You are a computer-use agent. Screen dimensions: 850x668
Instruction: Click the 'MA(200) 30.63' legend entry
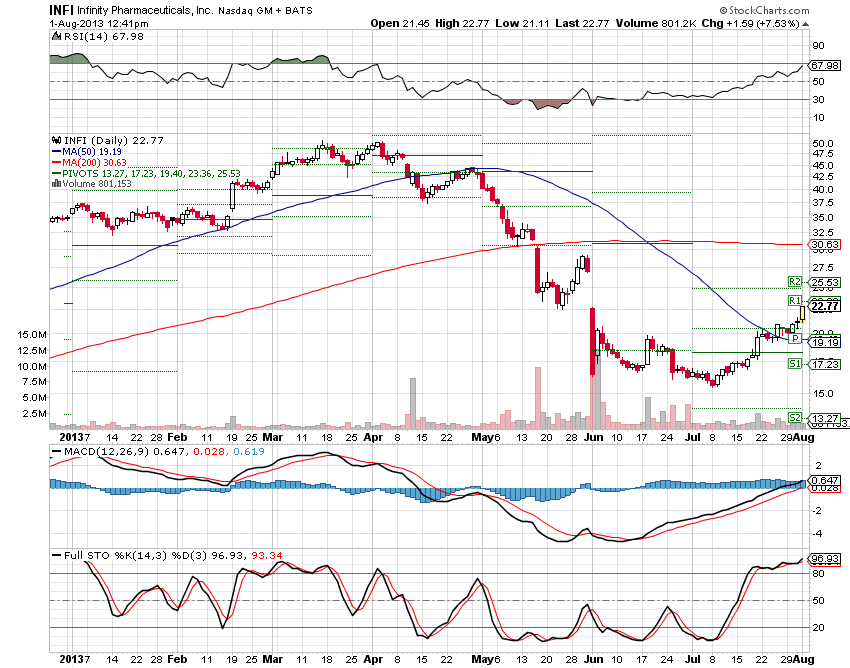pos(94,163)
